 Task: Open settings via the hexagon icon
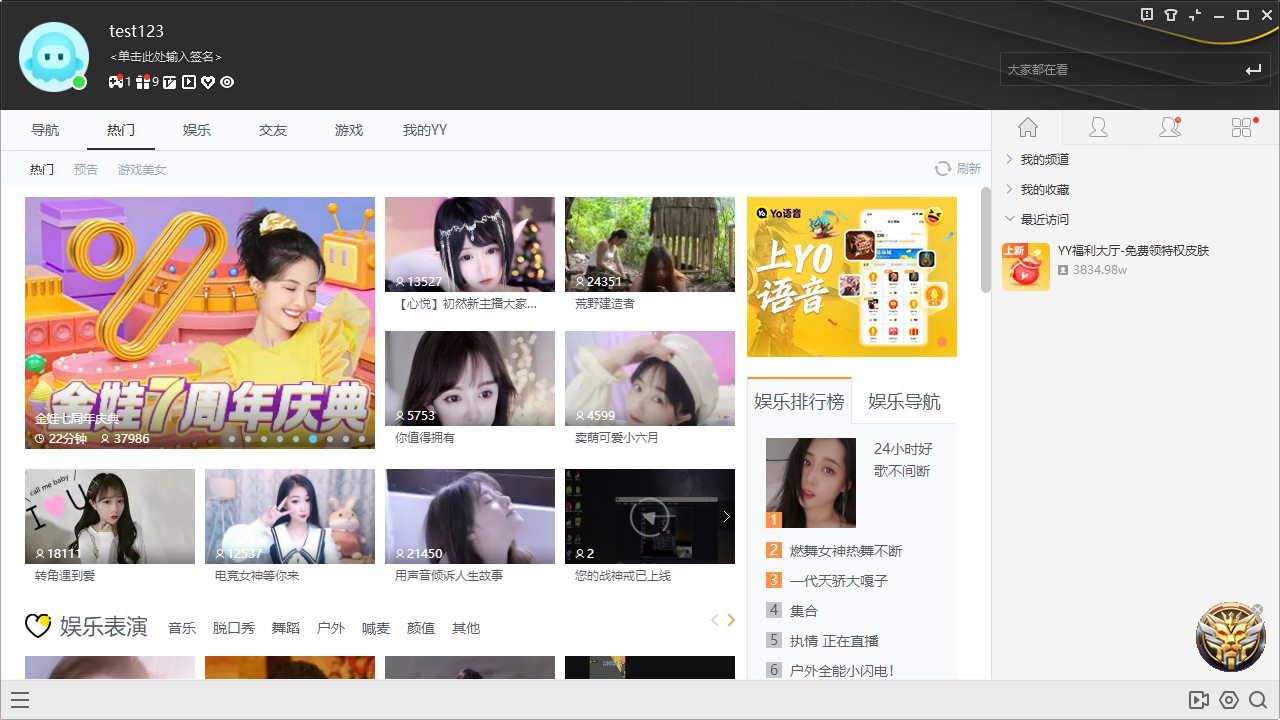(x=1230, y=700)
